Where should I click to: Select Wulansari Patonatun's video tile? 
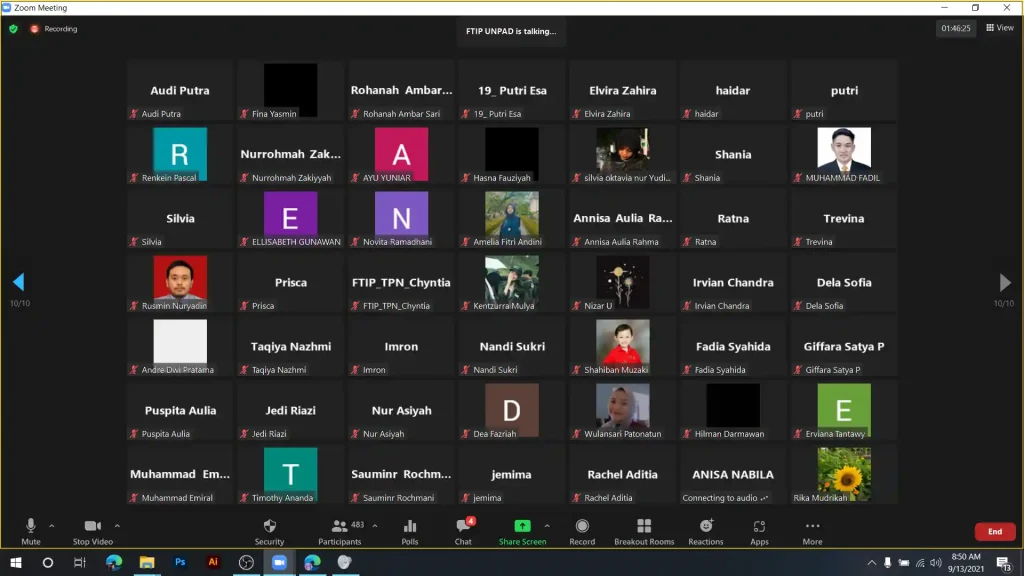point(622,411)
